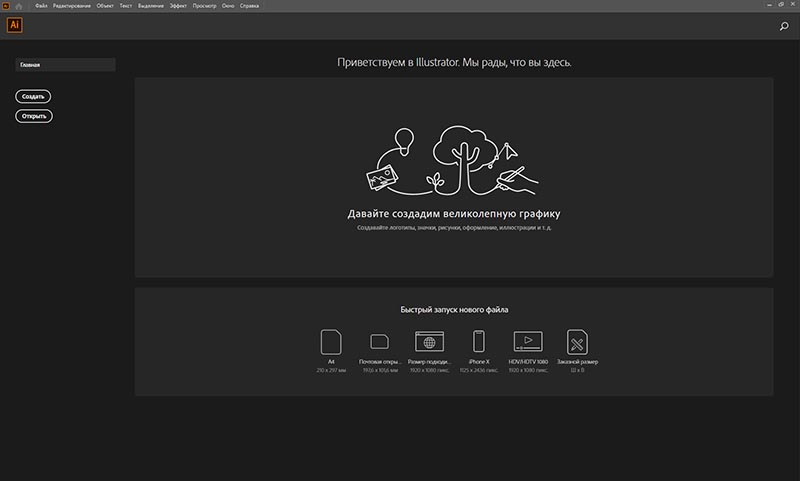
Task: Click the Быстрый запуск нового файла heading
Action: pos(454,310)
